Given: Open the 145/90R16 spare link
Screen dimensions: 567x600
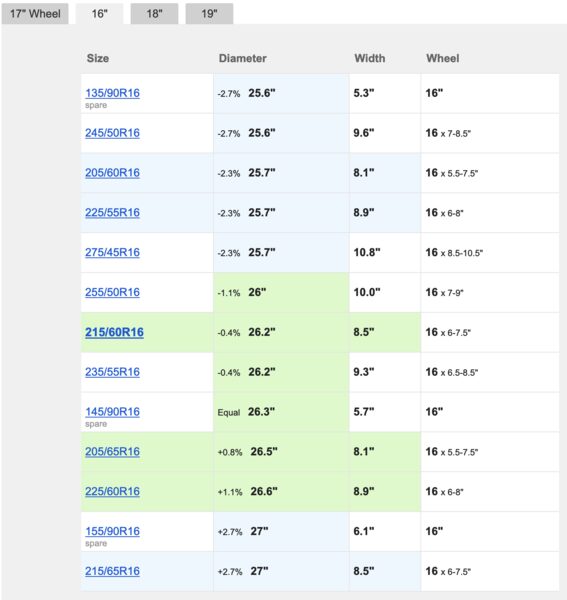Looking at the screenshot, I should click(x=112, y=412).
